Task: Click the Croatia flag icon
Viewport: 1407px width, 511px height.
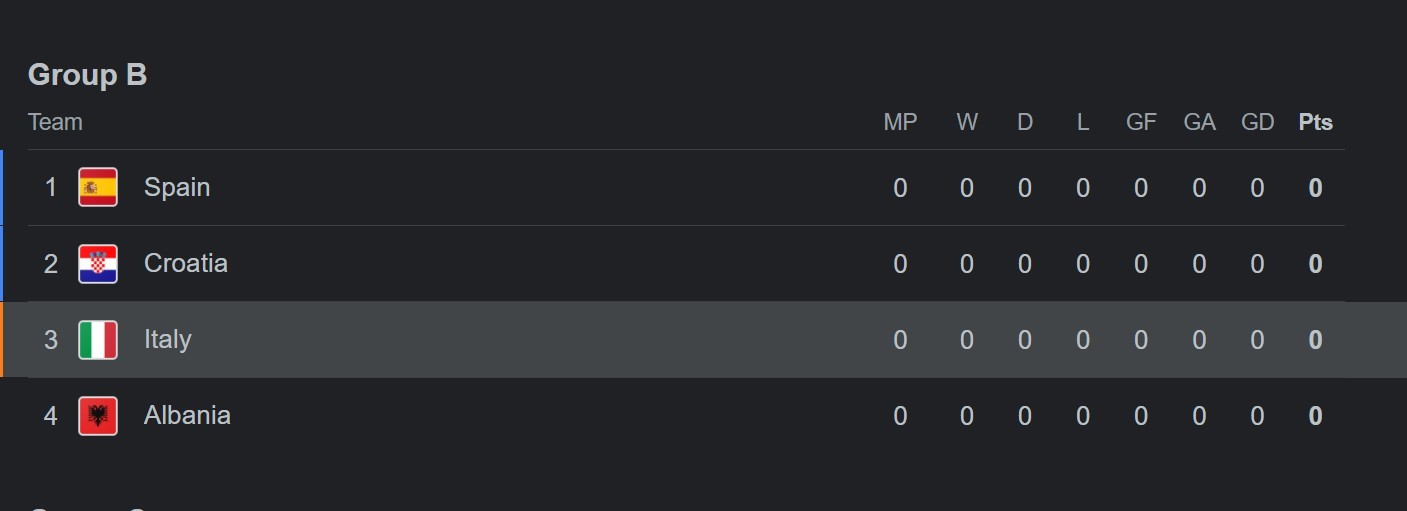Action: tap(98, 263)
